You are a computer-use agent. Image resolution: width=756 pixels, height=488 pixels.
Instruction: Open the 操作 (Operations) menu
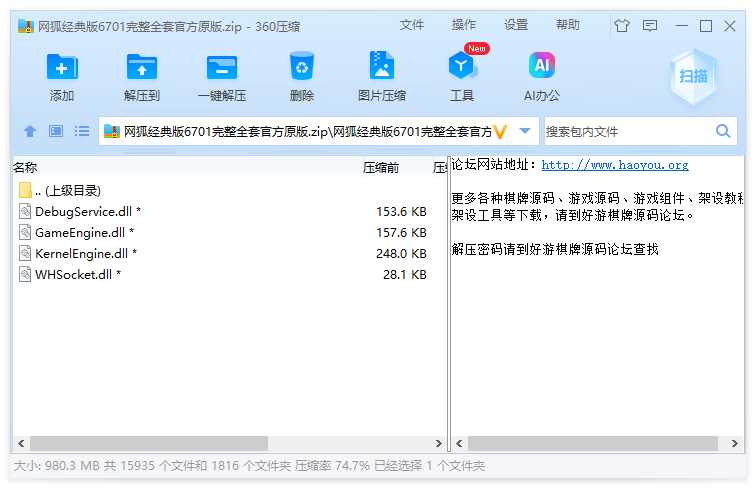pos(463,25)
